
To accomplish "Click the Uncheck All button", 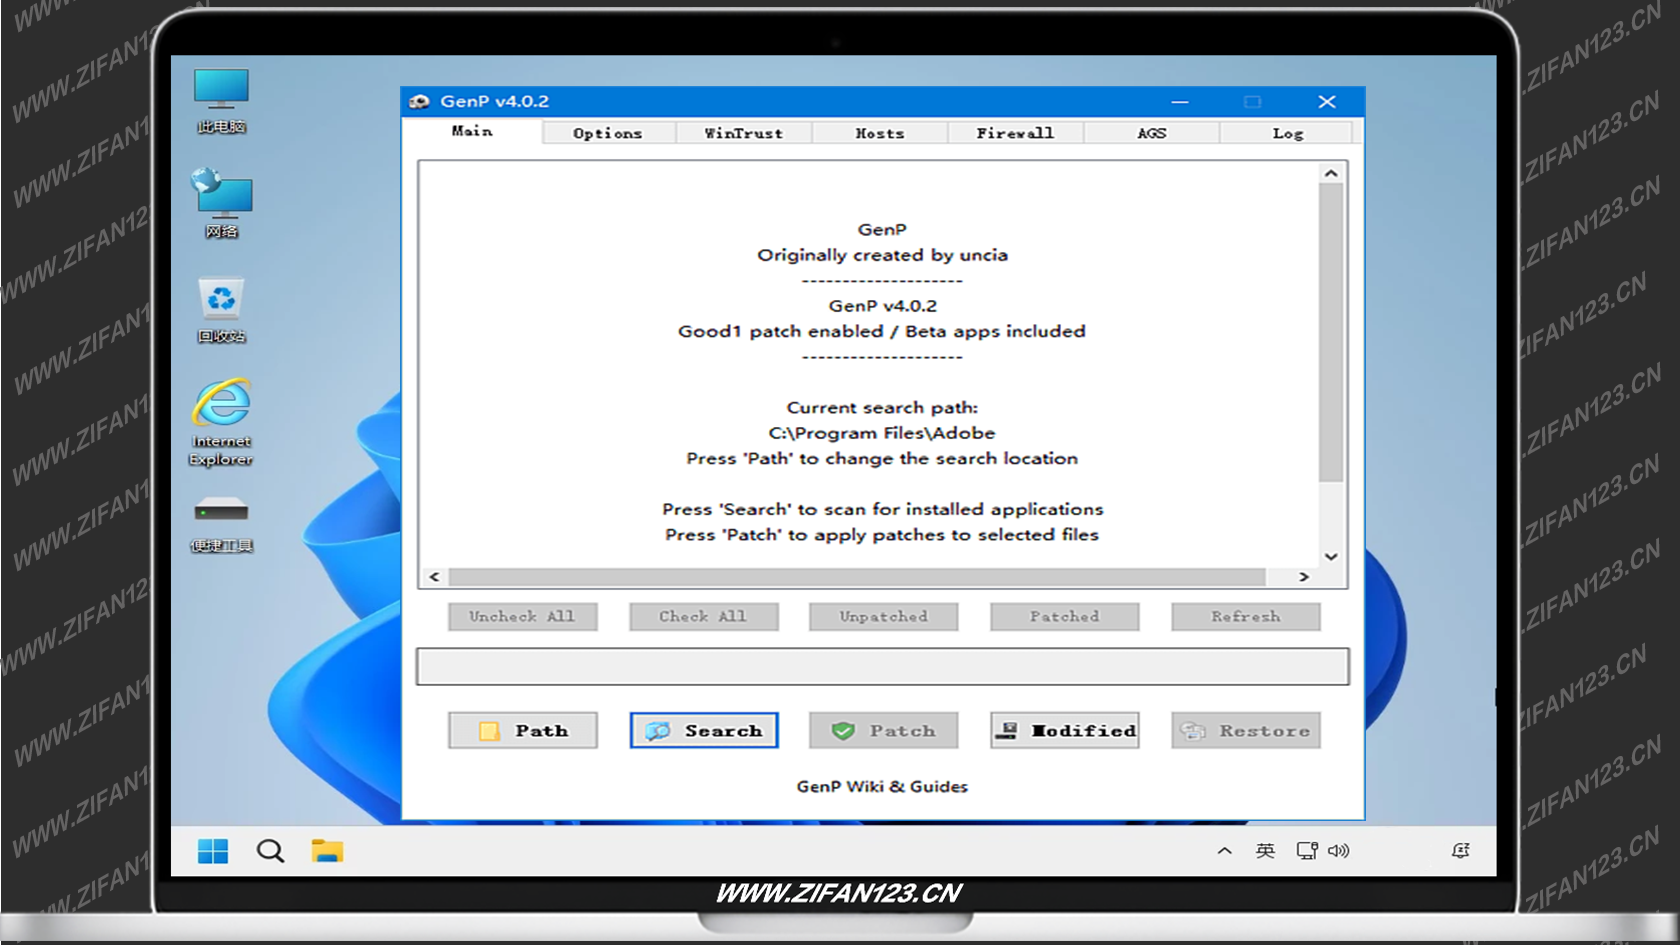I will click(x=523, y=616).
